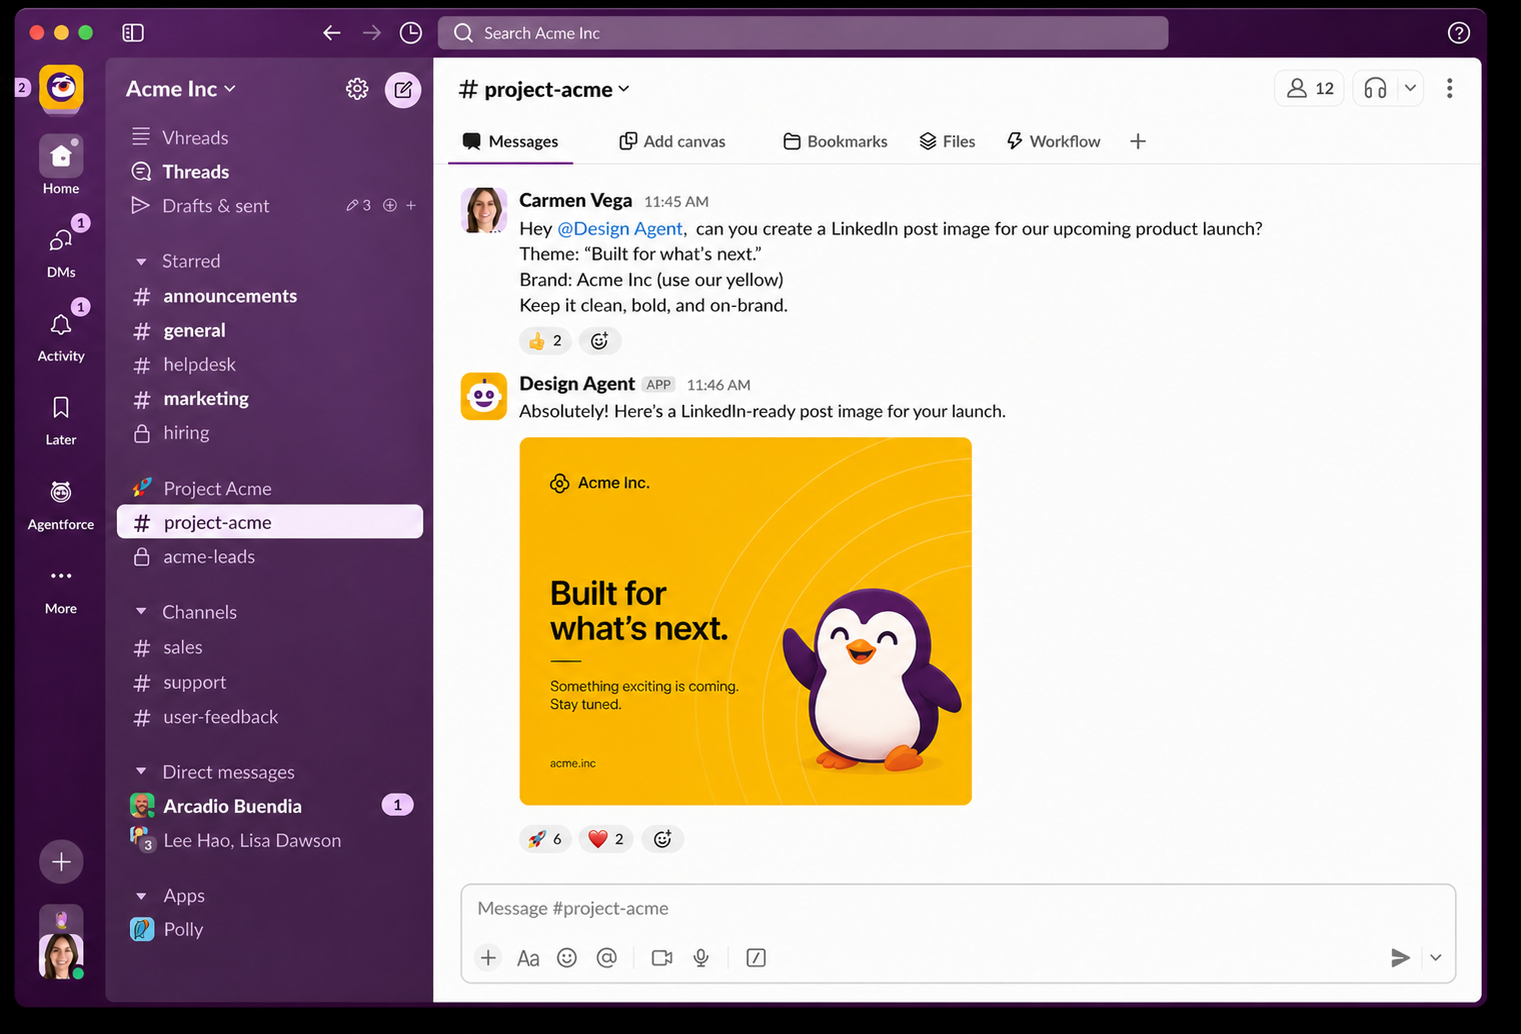Click the round plus create button

61,862
